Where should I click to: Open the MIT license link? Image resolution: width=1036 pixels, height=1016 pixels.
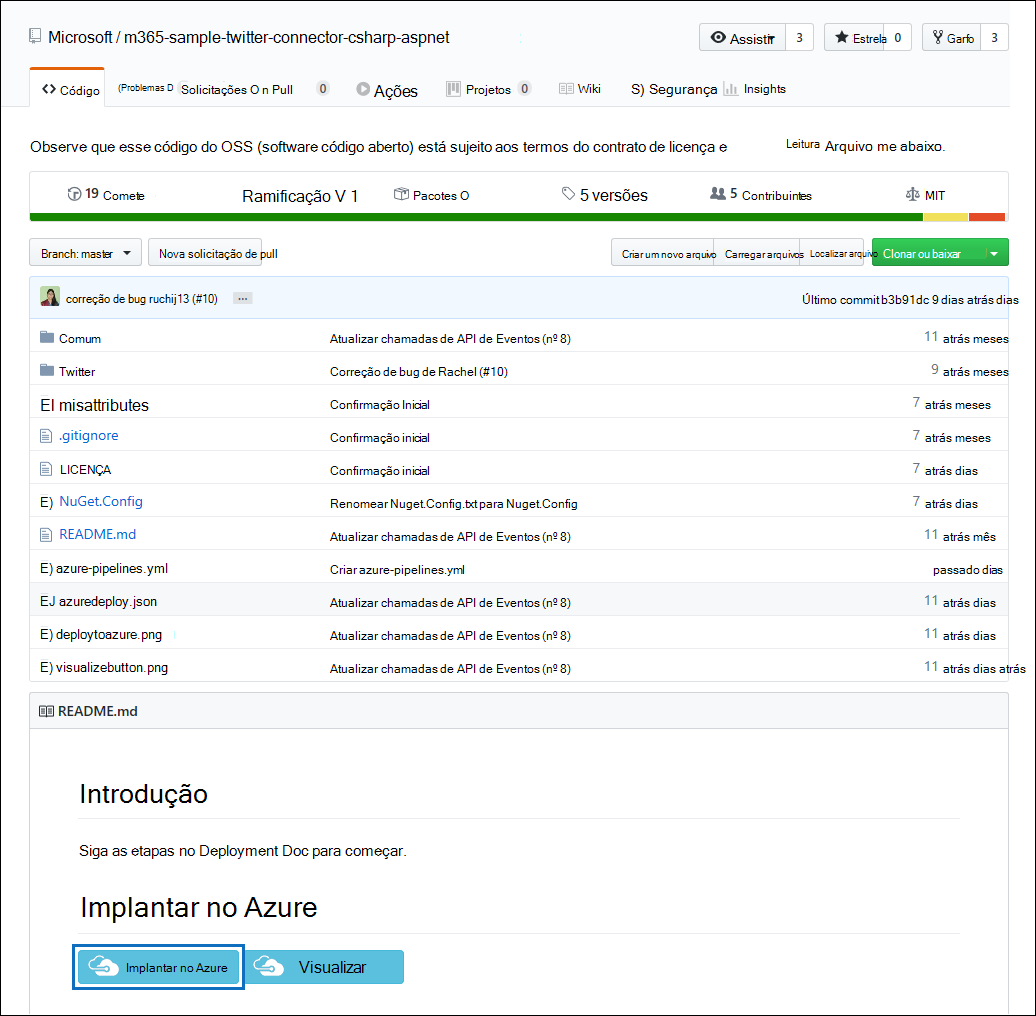pos(925,195)
